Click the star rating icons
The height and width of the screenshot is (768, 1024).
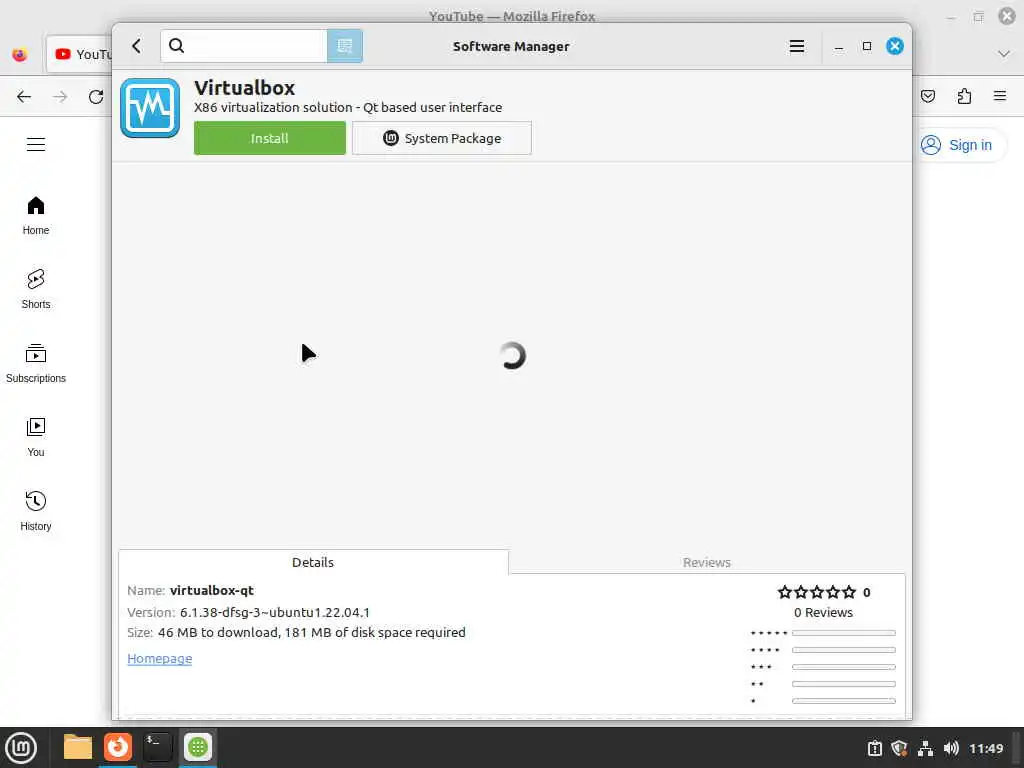tap(816, 592)
